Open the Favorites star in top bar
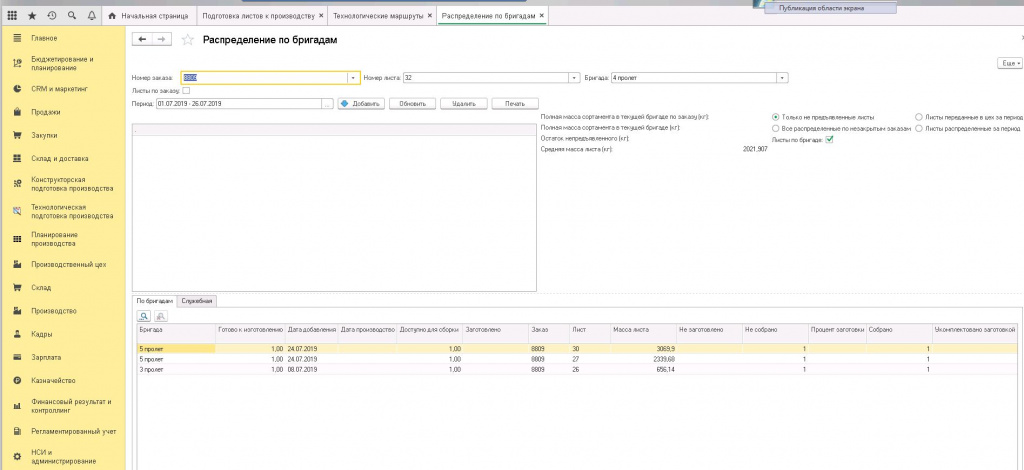 coord(32,15)
